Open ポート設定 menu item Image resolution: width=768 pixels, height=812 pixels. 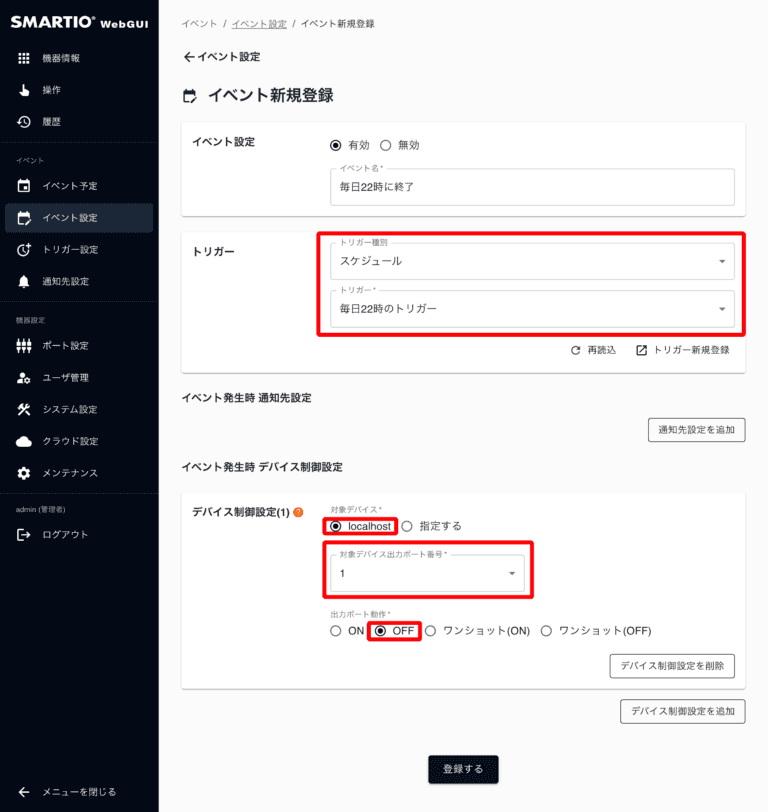[79, 345]
